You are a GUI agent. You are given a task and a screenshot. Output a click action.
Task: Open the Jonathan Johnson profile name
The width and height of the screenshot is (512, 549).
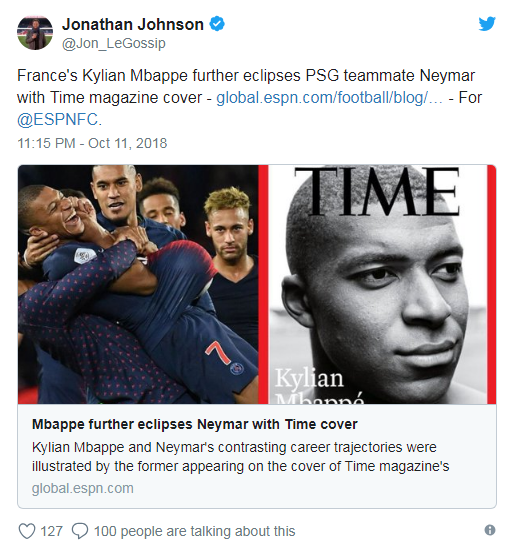pos(133,25)
